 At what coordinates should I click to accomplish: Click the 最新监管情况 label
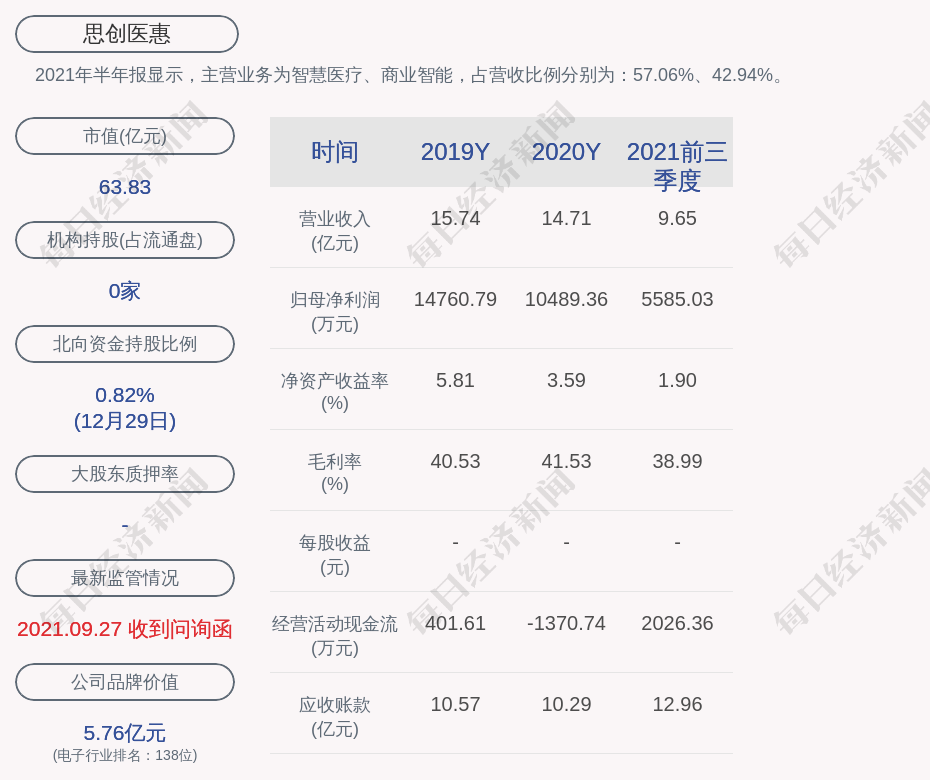click(x=125, y=578)
